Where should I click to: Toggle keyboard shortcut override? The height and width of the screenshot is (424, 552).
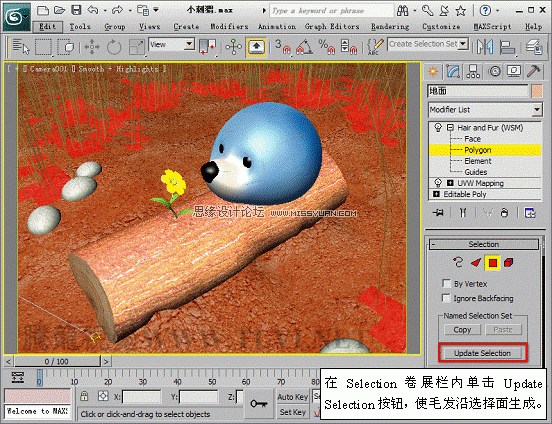[256, 46]
